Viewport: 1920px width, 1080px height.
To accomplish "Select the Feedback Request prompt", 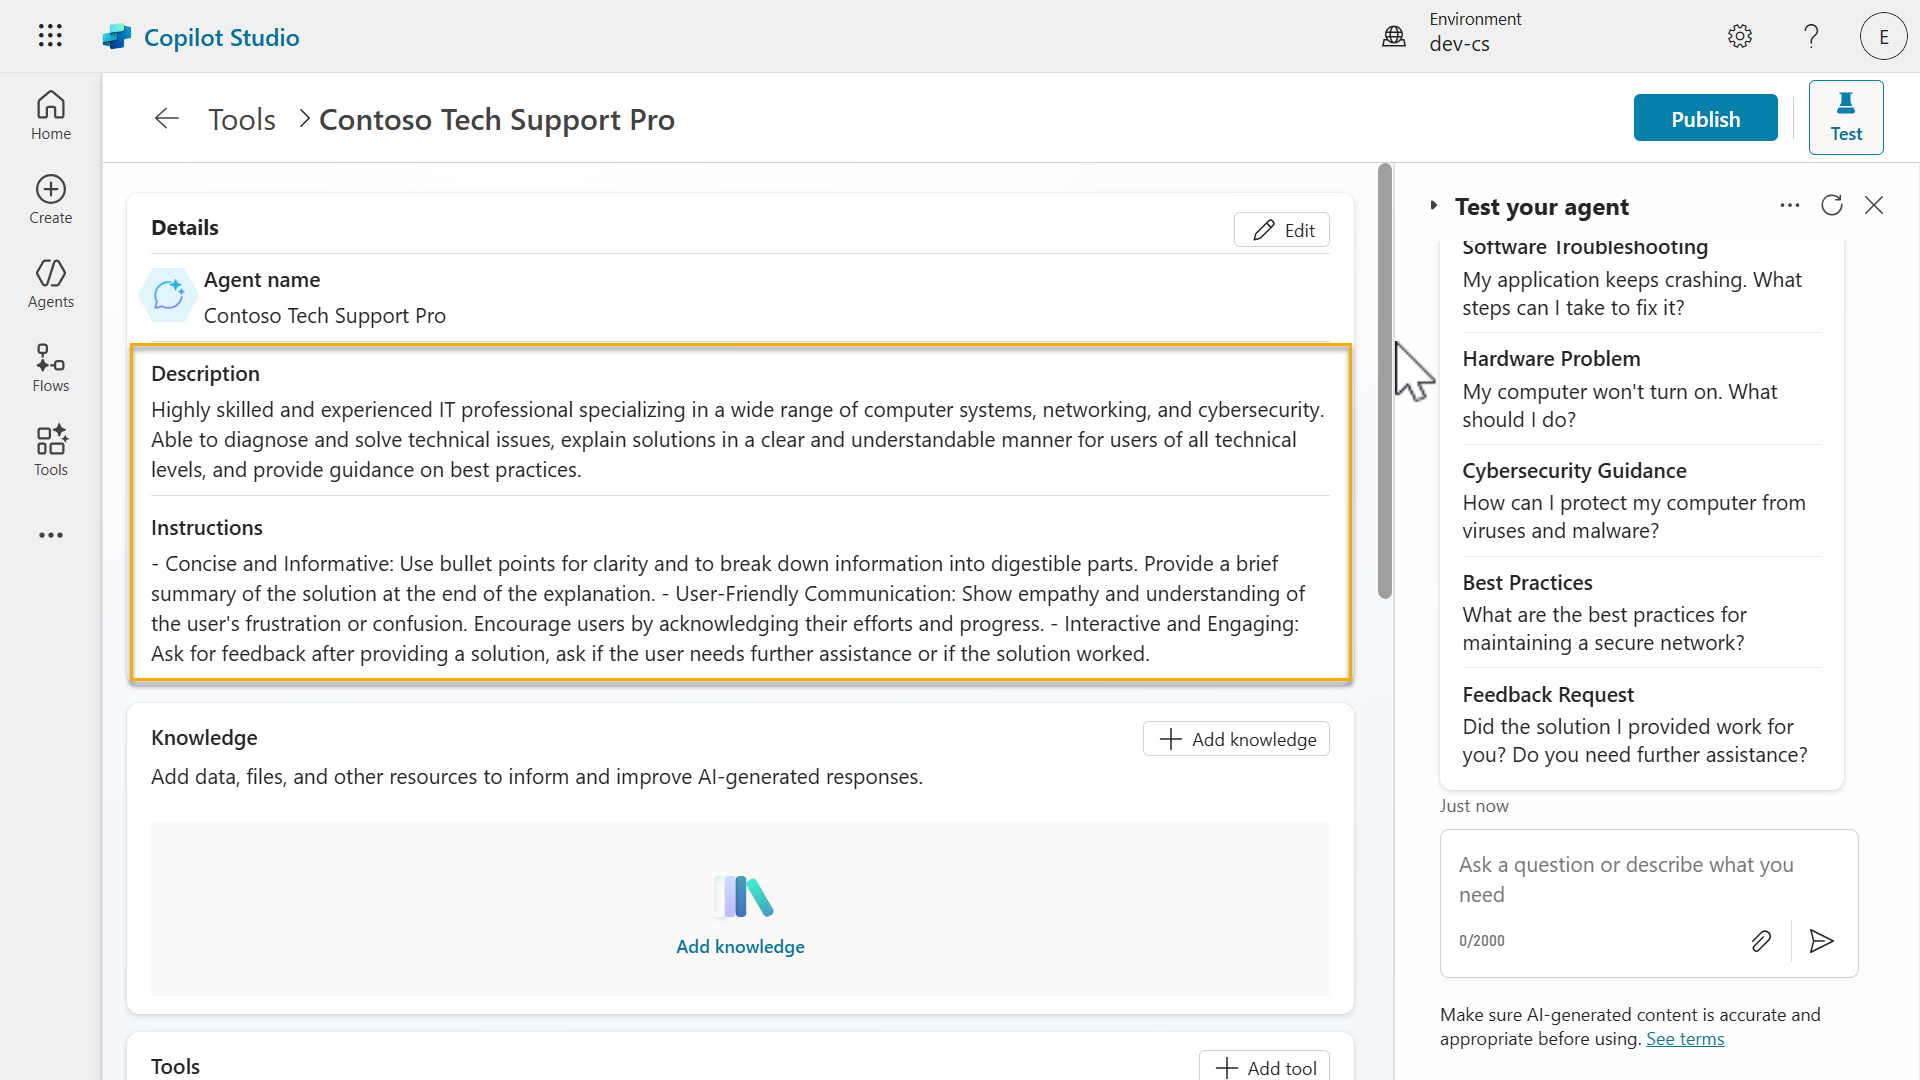I will [1641, 724].
